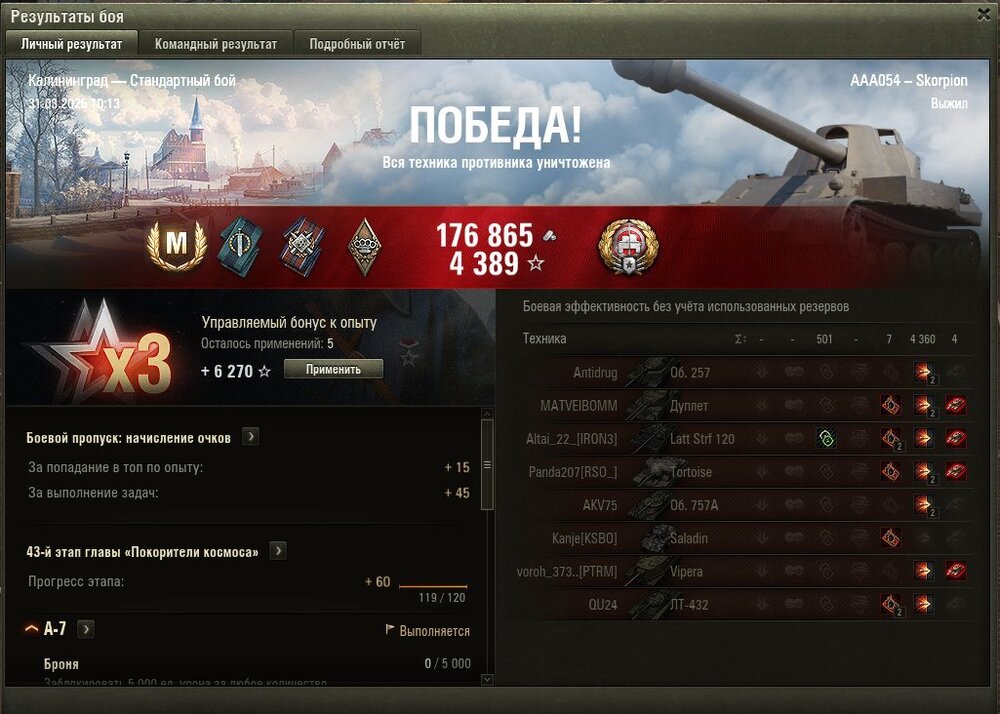This screenshot has width=1000, height=714.
Task: Click the kill icon in MATVEIBOMM row
Action: [x=955, y=405]
